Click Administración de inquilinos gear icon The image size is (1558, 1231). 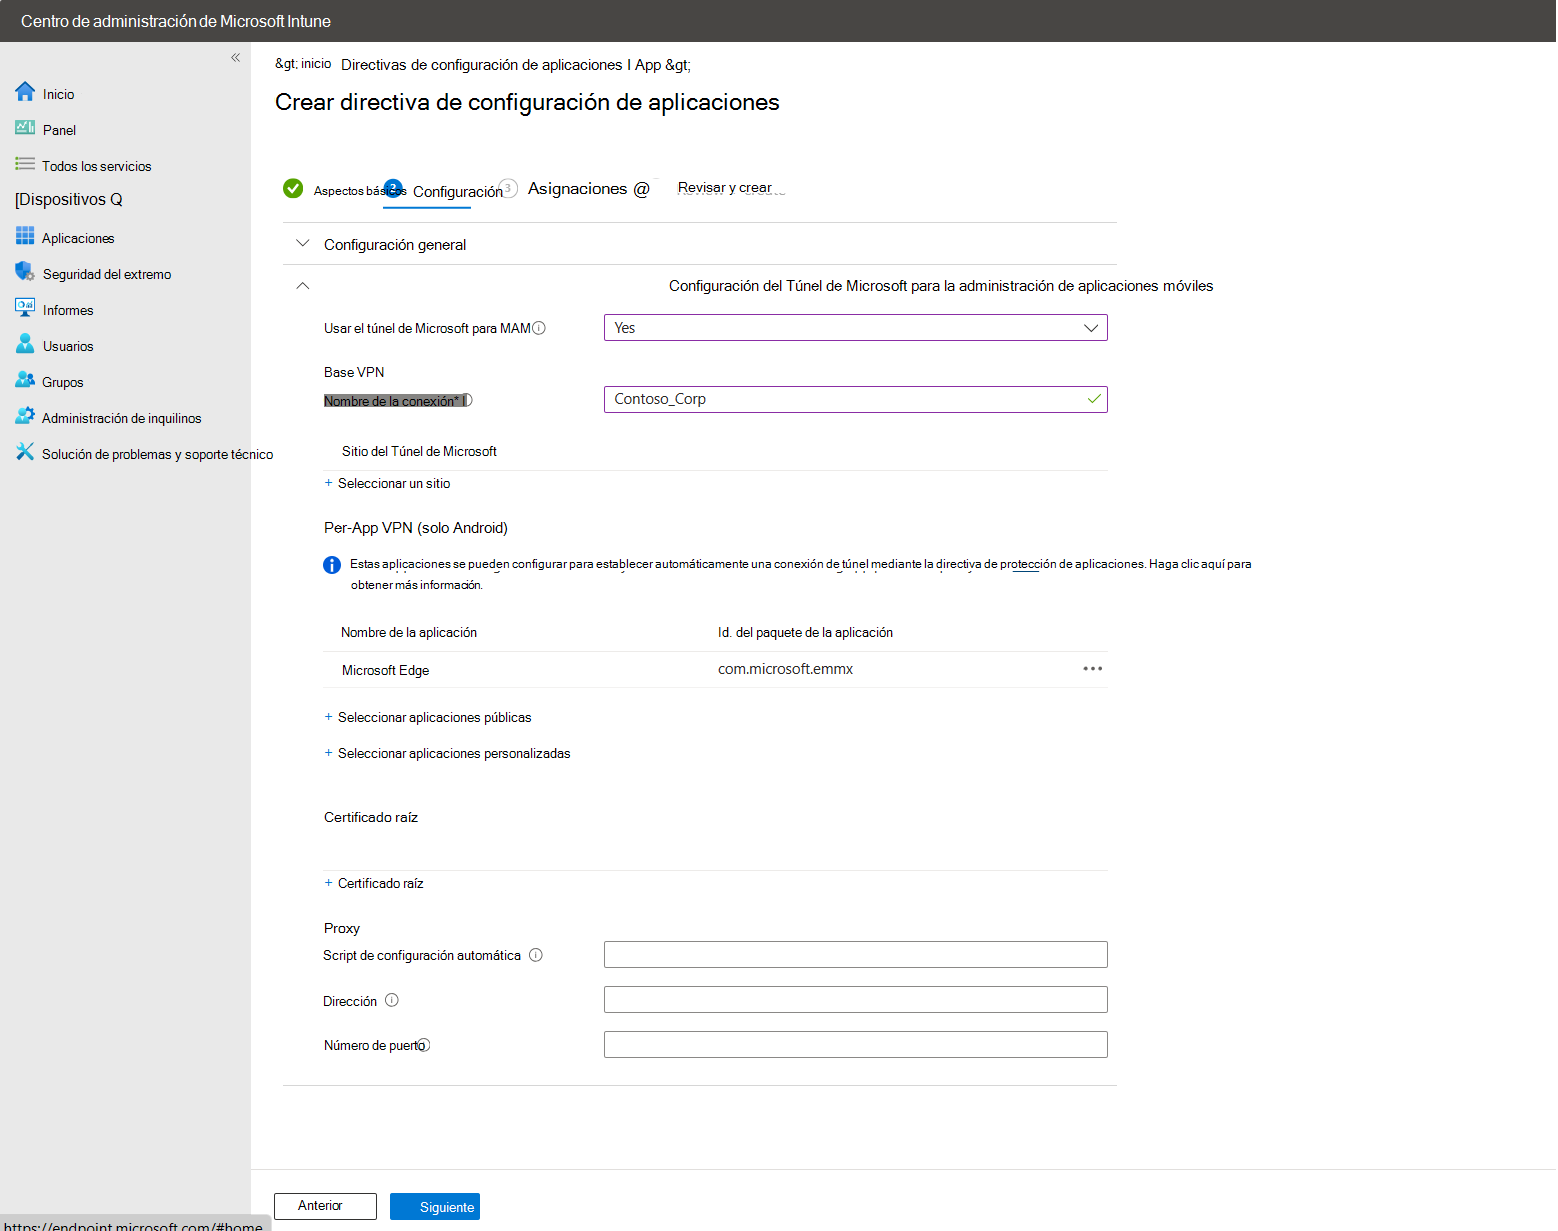(25, 416)
